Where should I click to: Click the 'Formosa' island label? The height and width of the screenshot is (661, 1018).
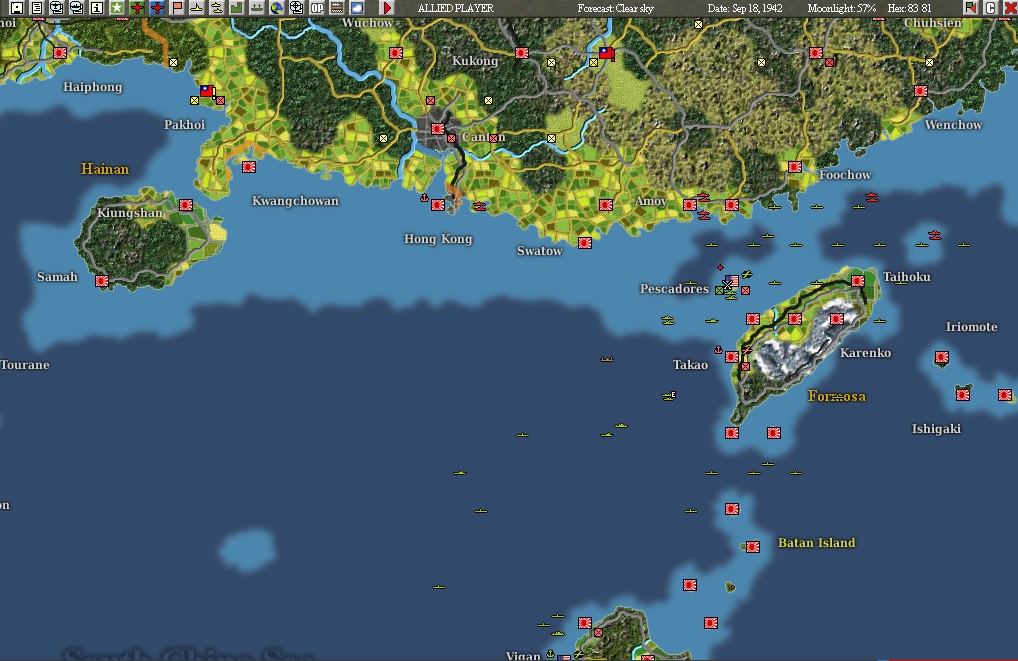point(836,396)
